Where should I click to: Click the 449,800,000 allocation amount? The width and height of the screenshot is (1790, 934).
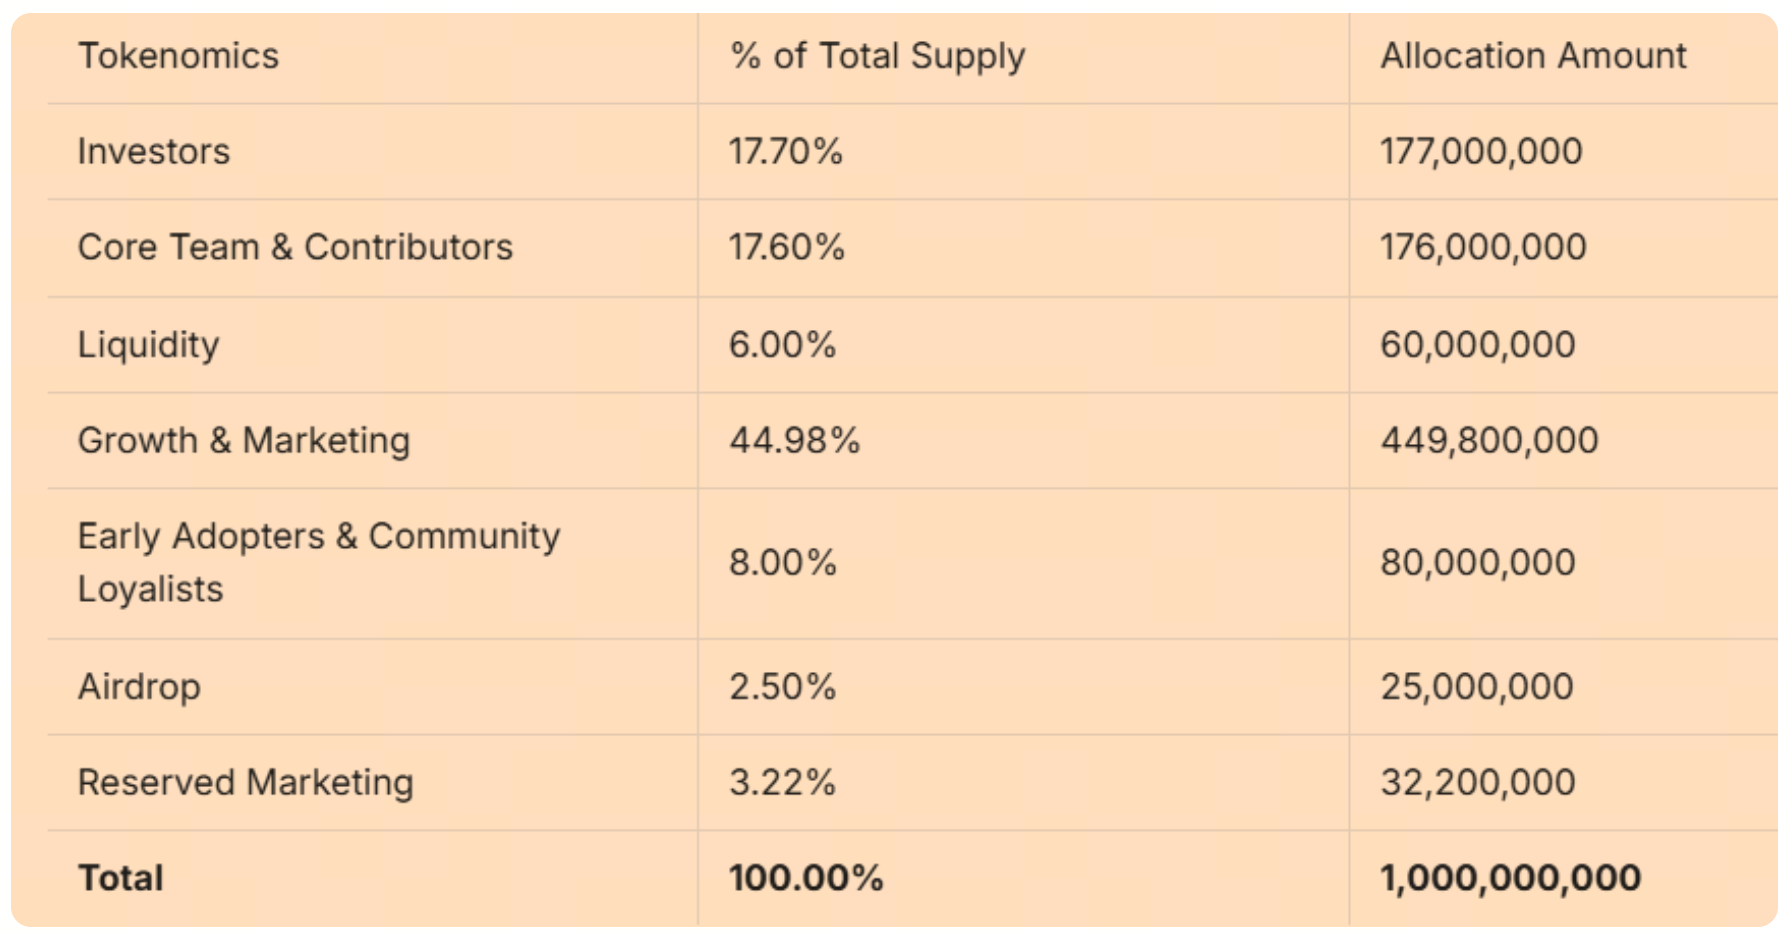[x=1489, y=440]
